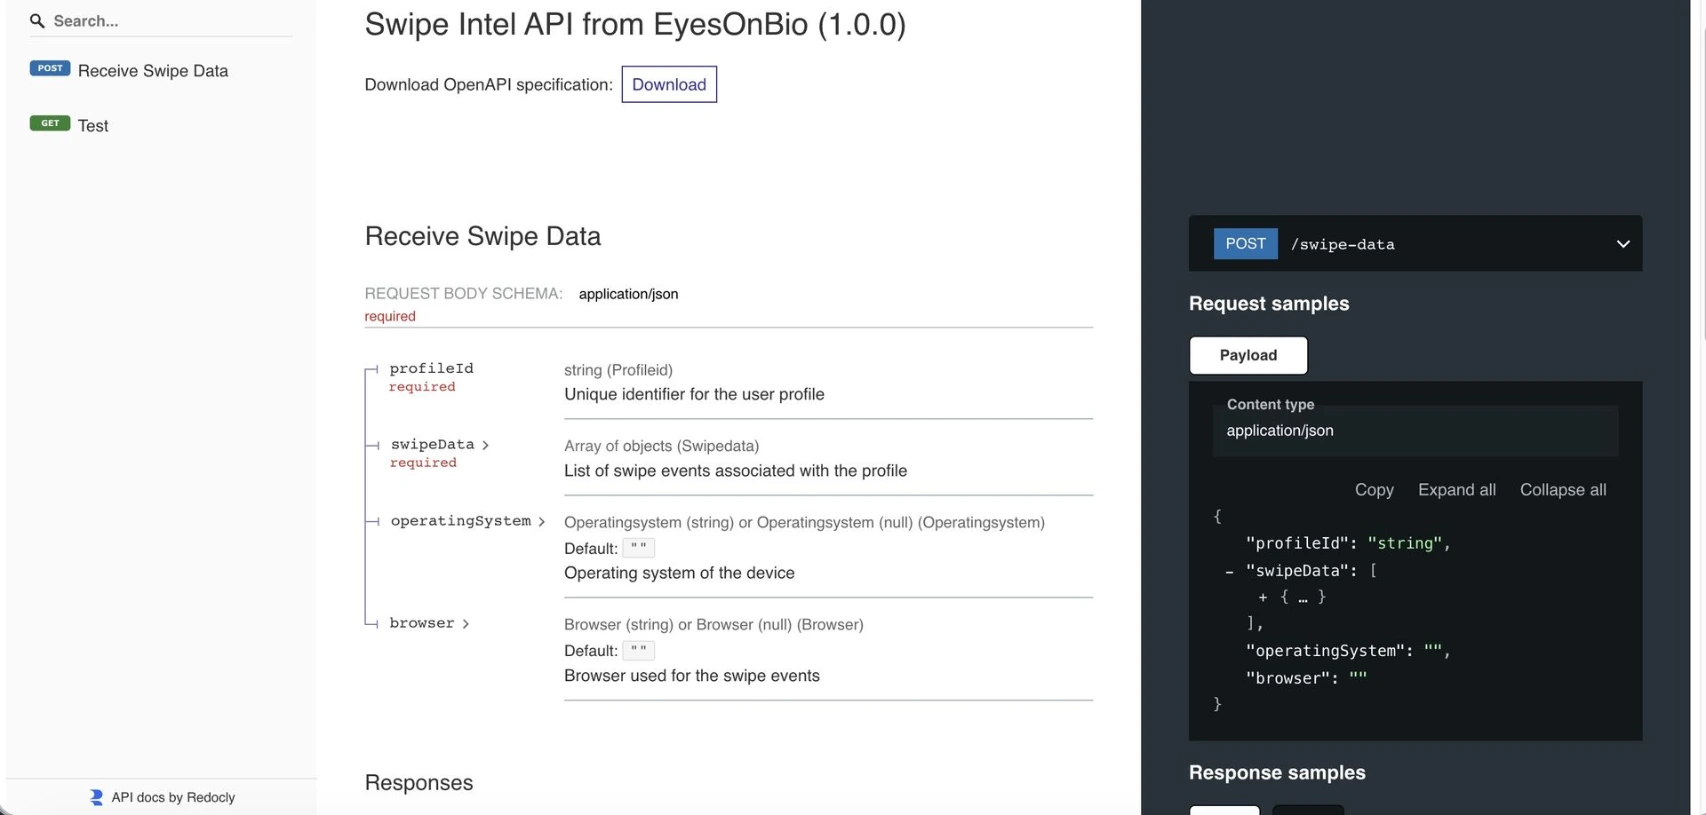This screenshot has height=815, width=1706.
Task: Open API docs by Redocly link
Action: (x=173, y=797)
